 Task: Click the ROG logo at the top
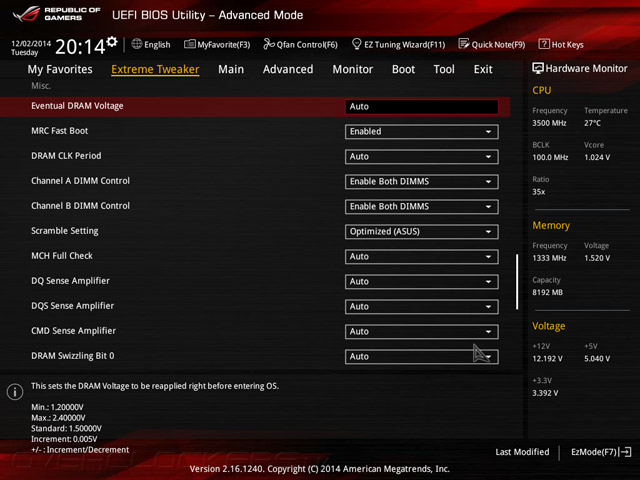pos(27,14)
